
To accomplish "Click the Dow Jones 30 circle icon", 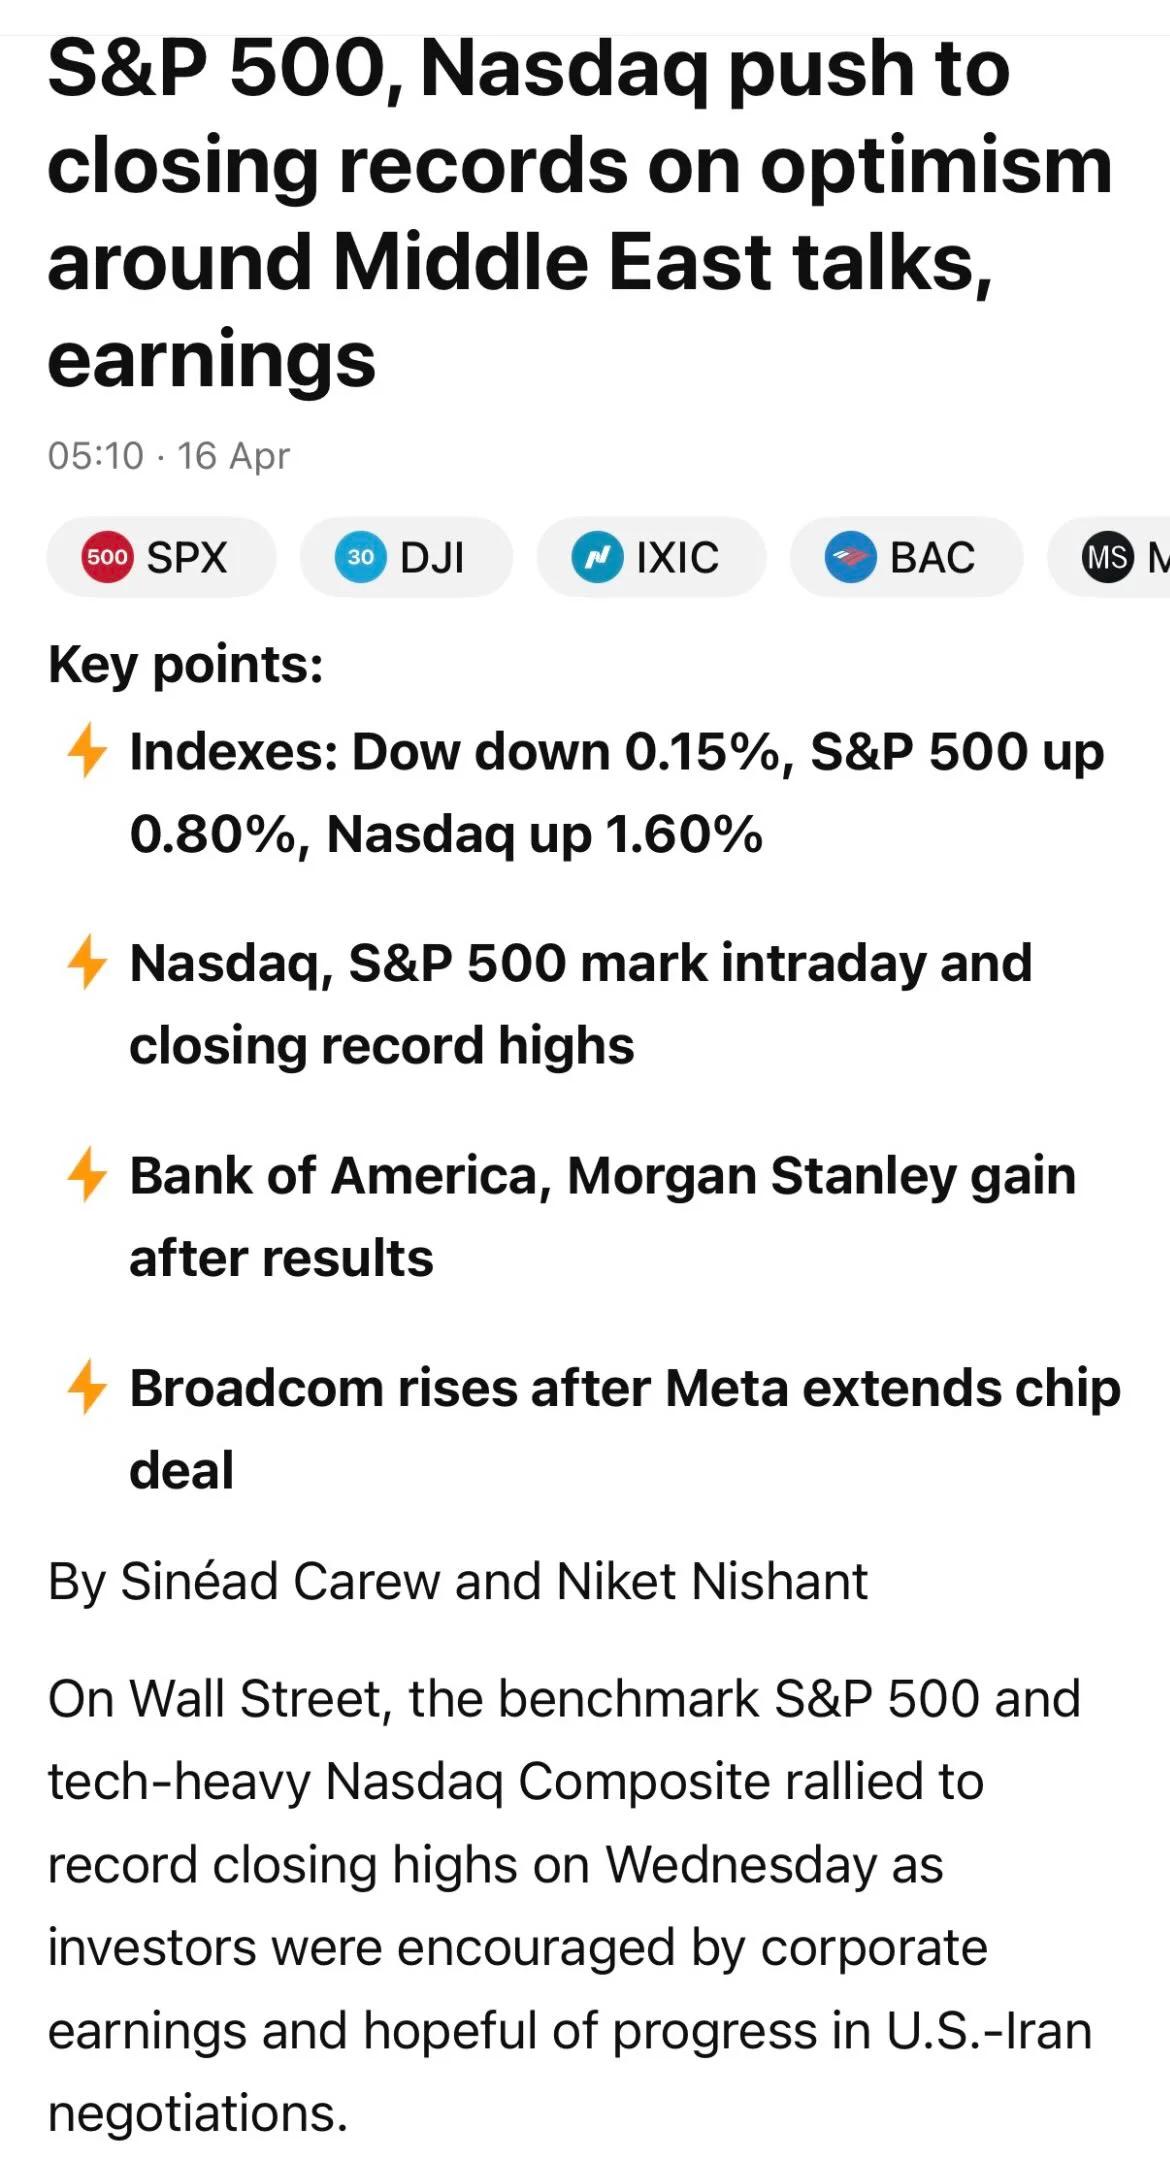I will (x=360, y=558).
